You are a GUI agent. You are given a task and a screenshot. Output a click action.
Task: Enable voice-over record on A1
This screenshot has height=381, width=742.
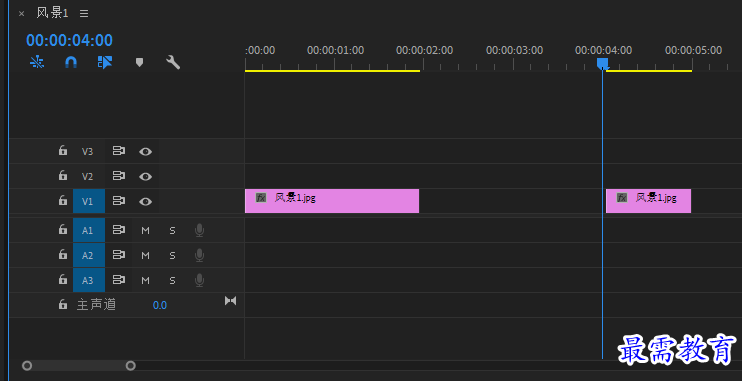[199, 230]
